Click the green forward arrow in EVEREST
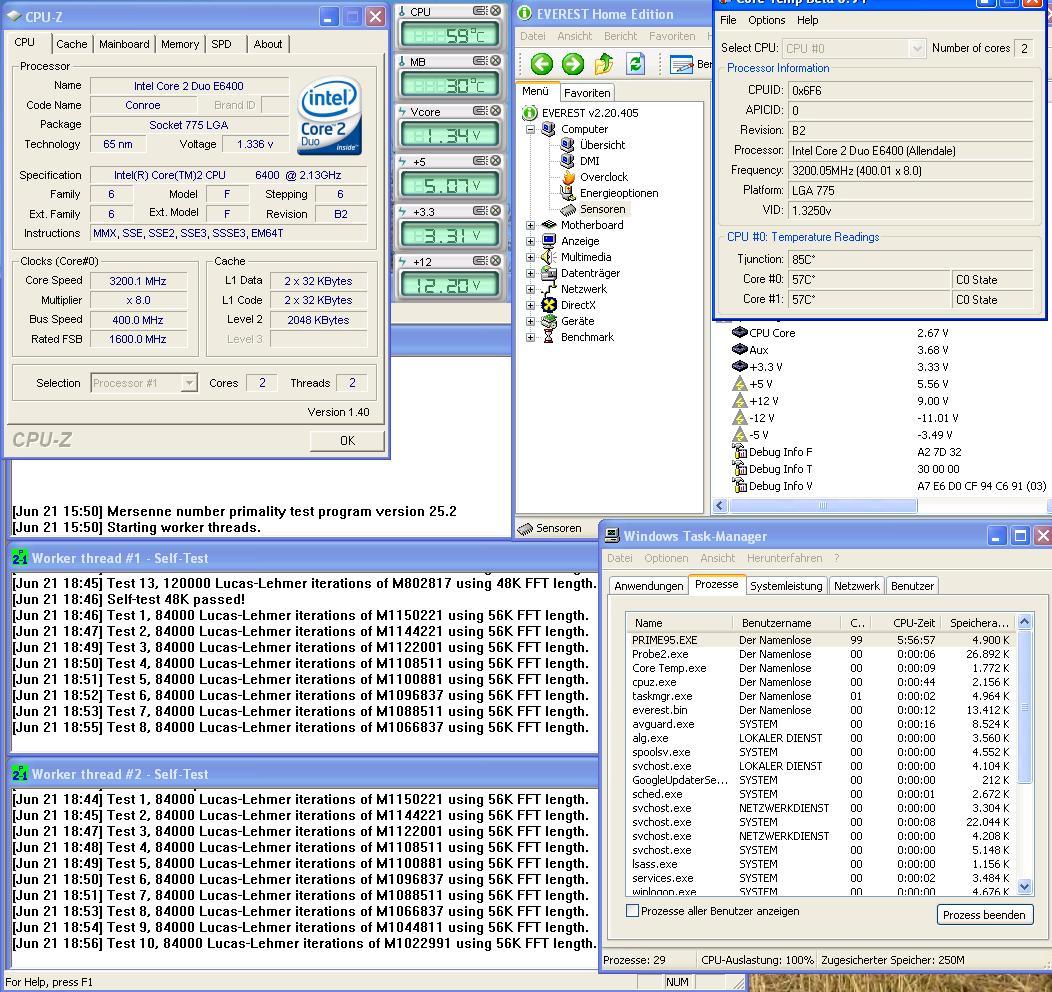This screenshot has height=992, width=1052. [573, 65]
